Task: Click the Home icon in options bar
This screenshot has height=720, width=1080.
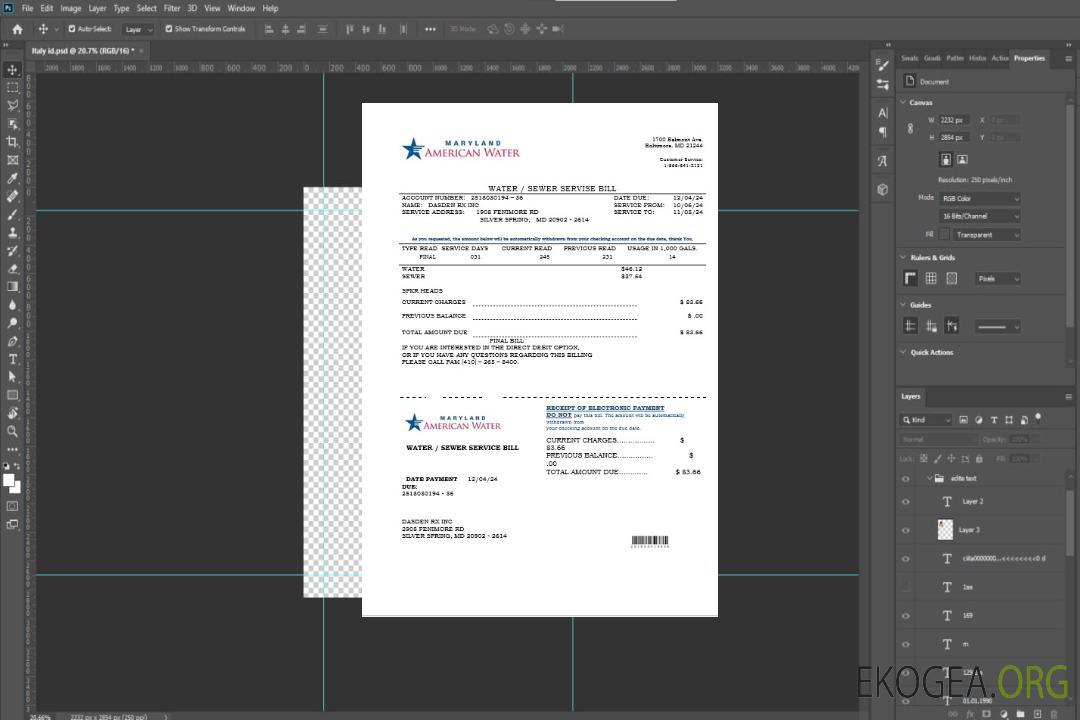Action: pyautogui.click(x=17, y=29)
